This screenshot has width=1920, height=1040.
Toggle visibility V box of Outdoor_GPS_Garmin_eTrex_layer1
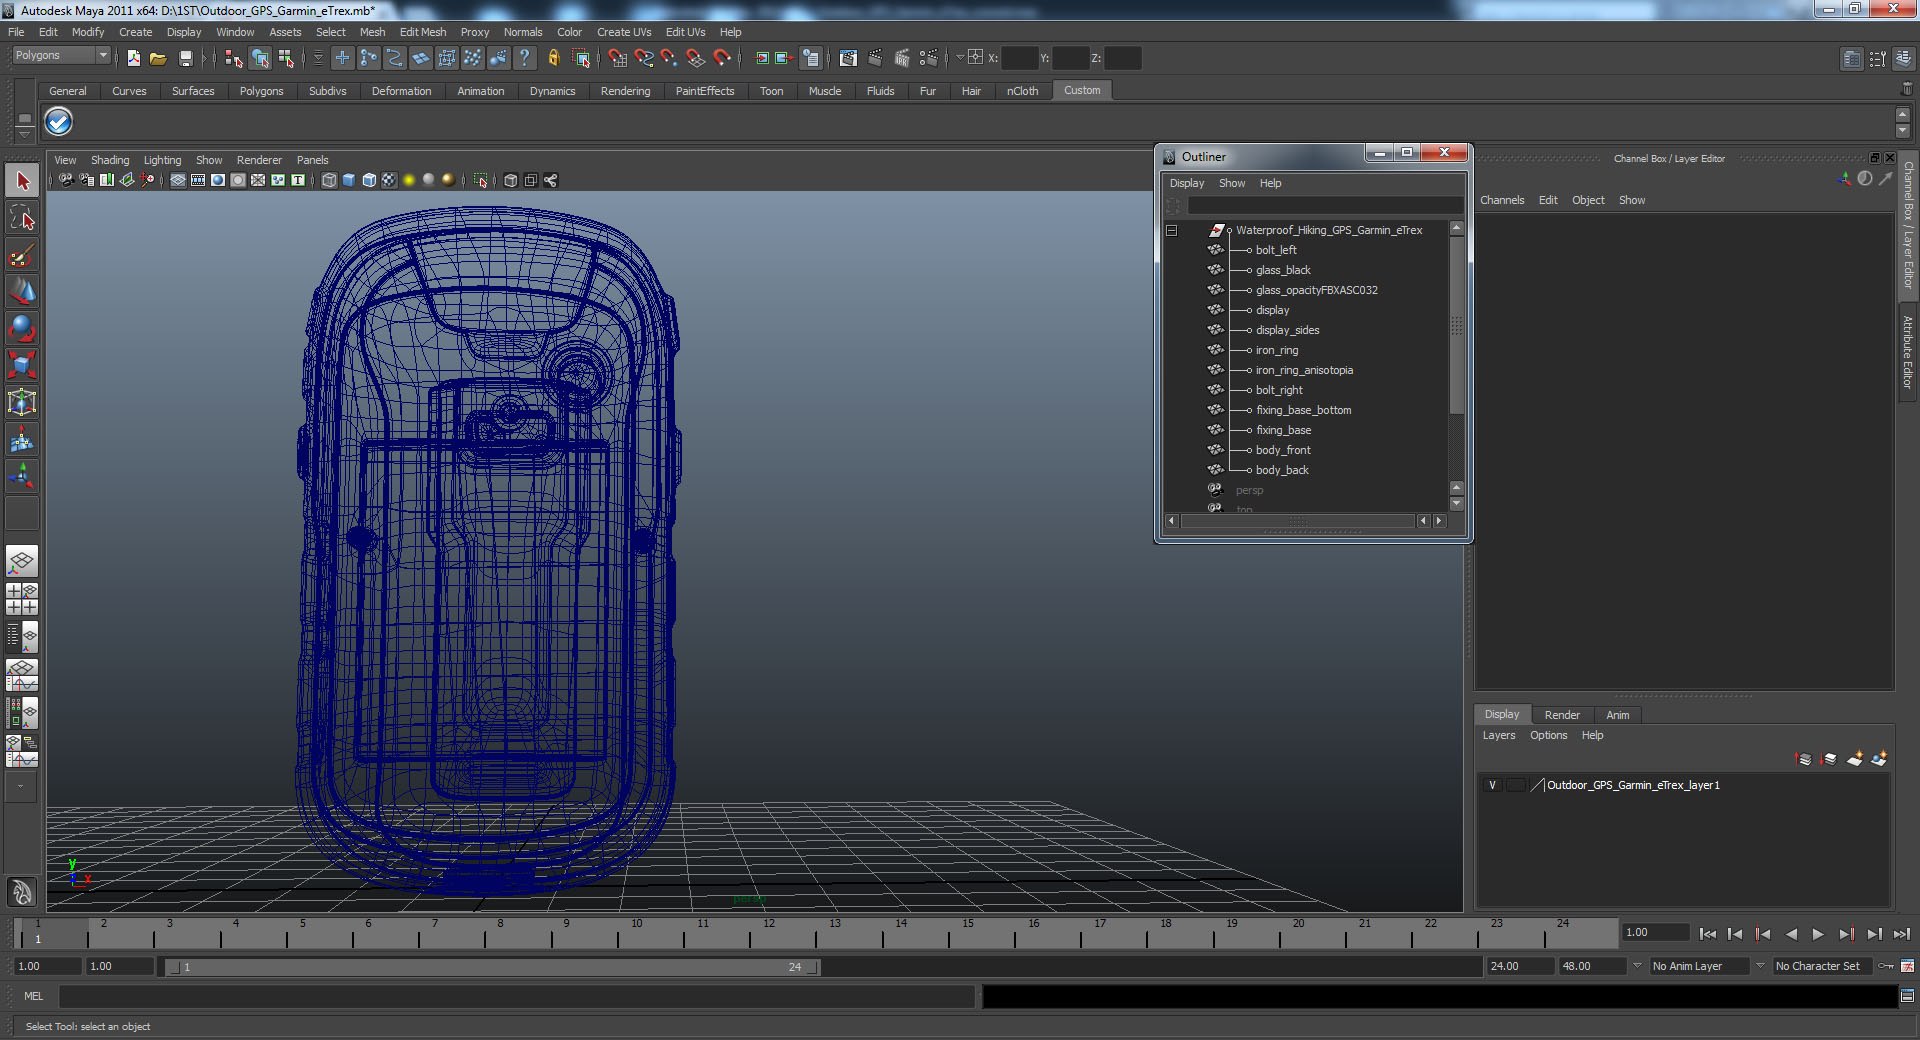coord(1493,786)
